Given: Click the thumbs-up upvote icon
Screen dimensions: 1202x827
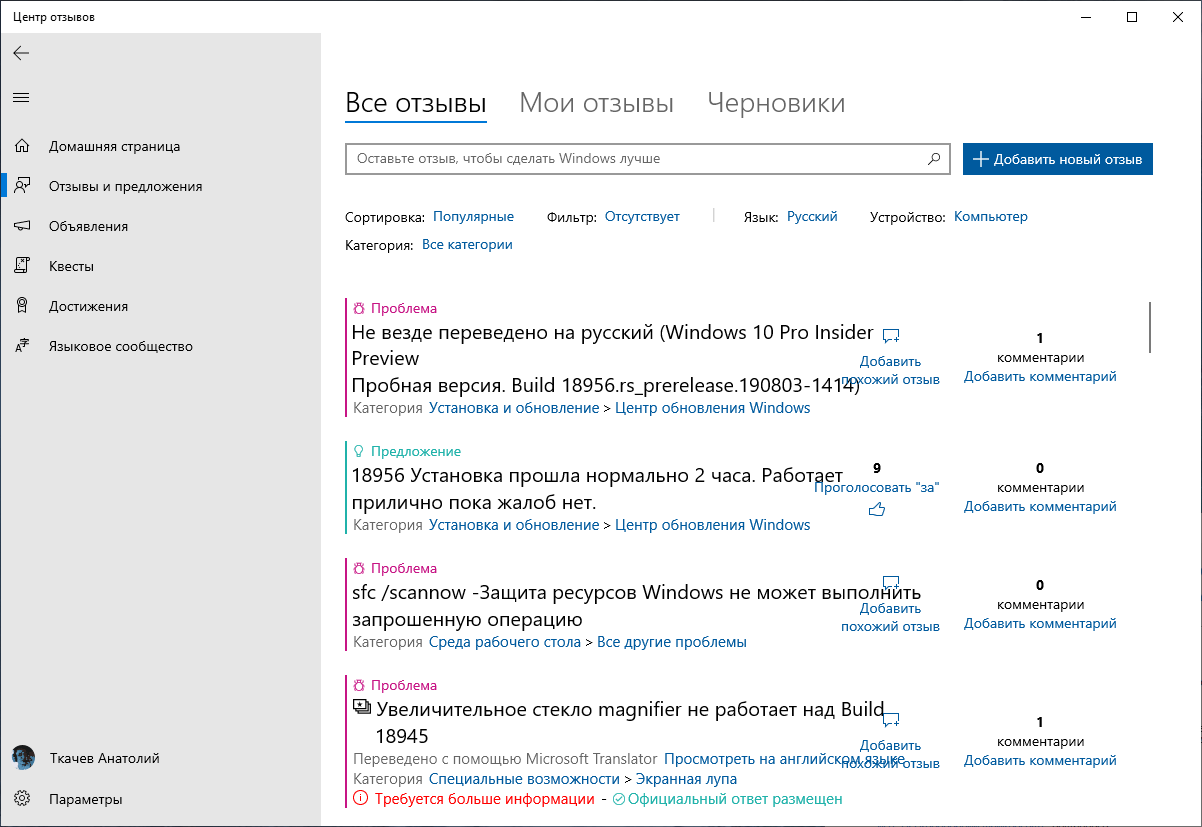Looking at the screenshot, I should click(x=877, y=510).
